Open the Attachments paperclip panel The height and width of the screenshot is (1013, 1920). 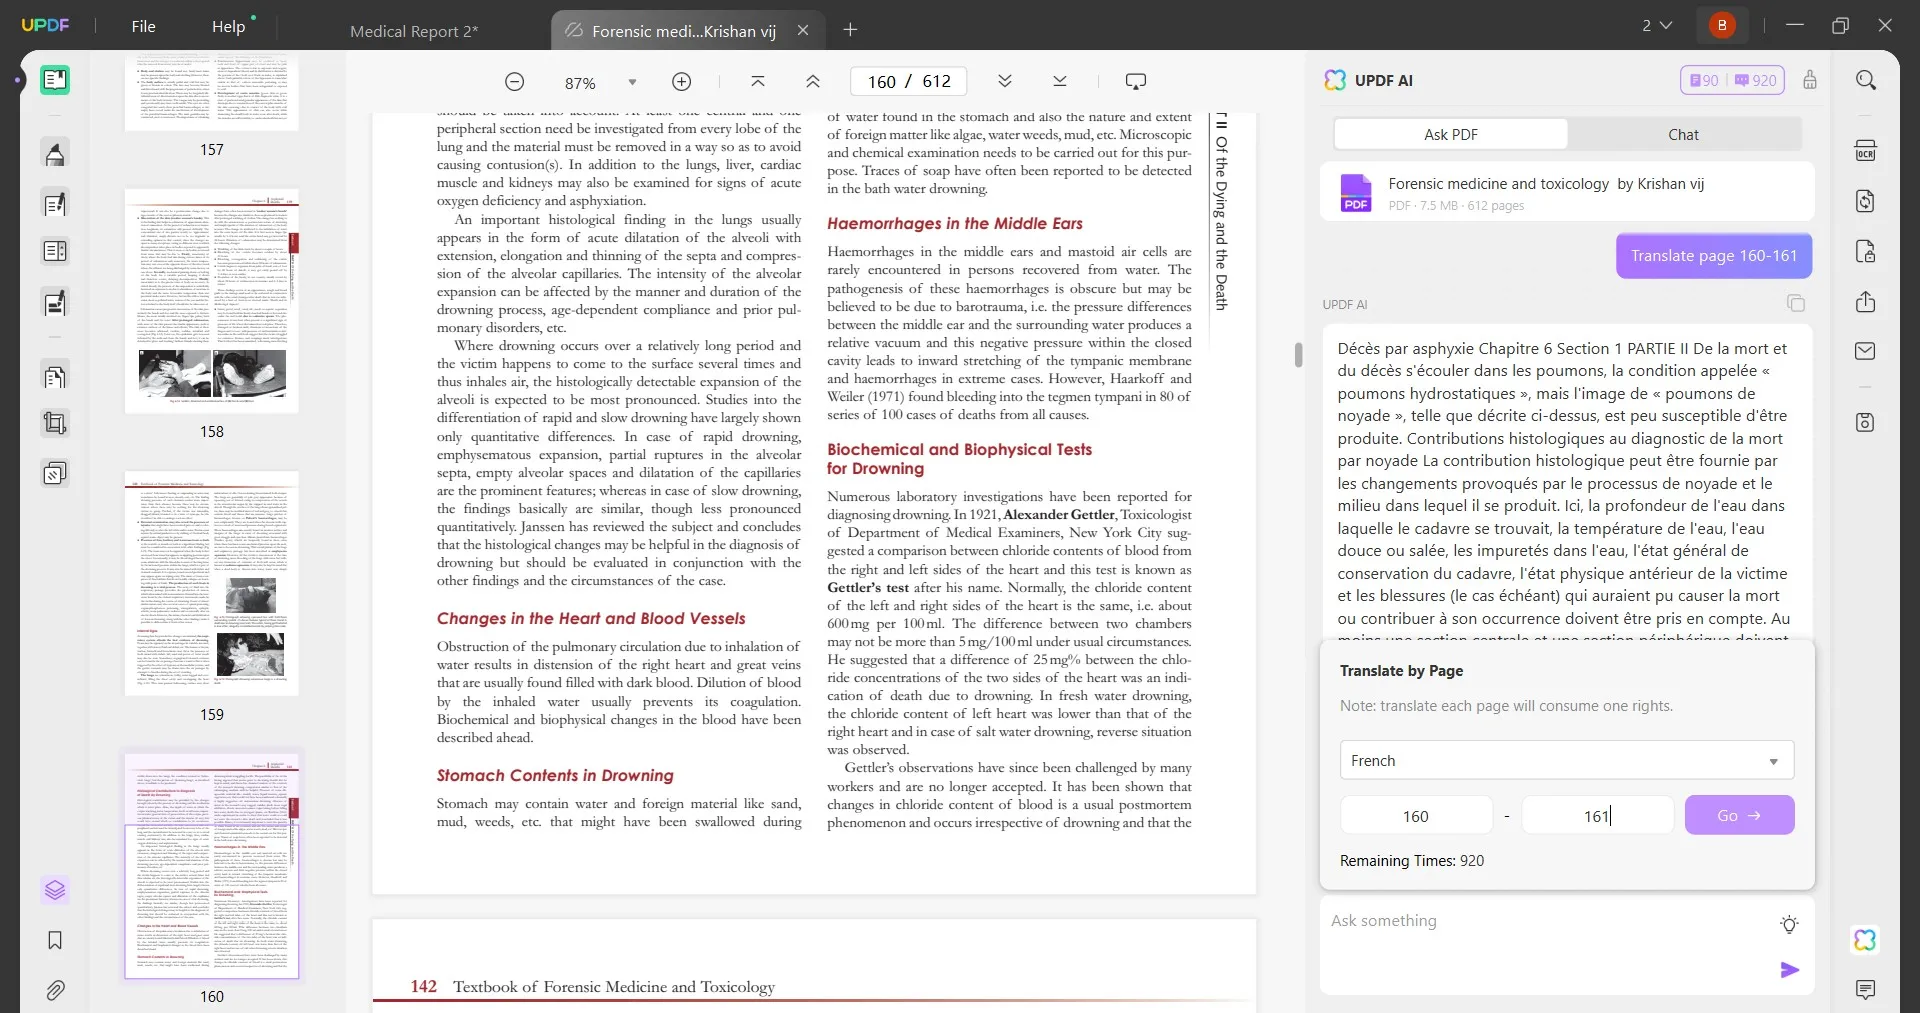click(55, 990)
